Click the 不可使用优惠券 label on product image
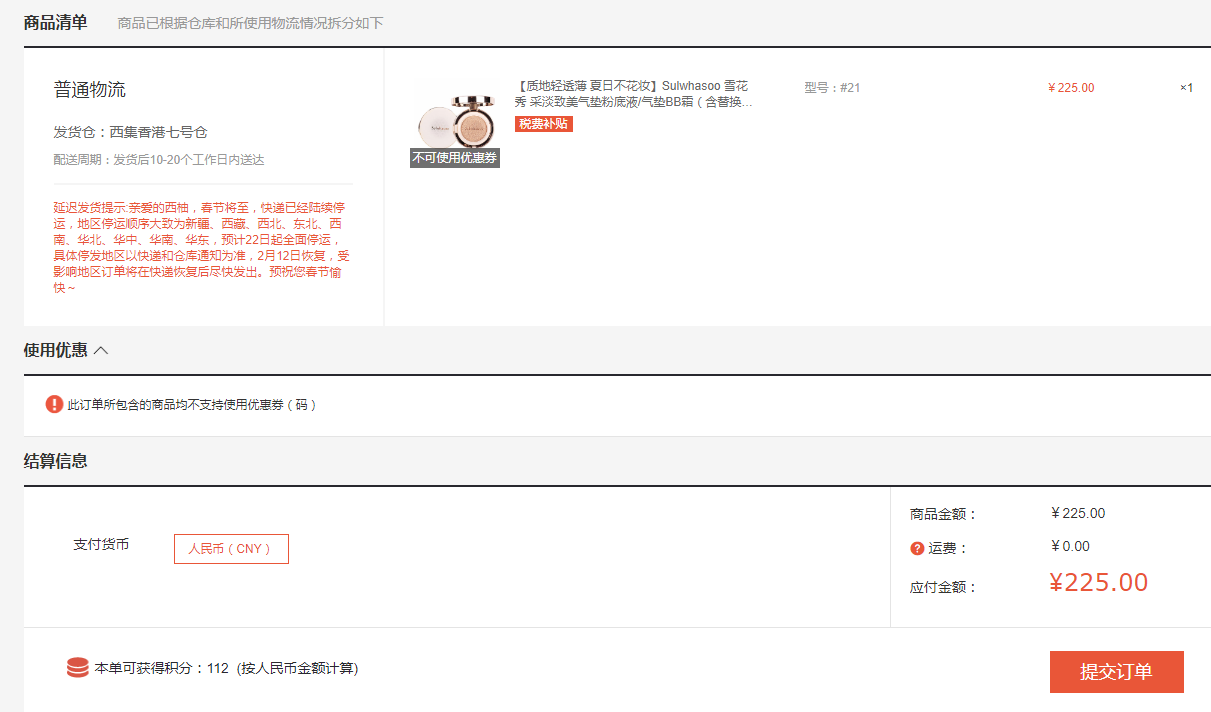 [455, 158]
